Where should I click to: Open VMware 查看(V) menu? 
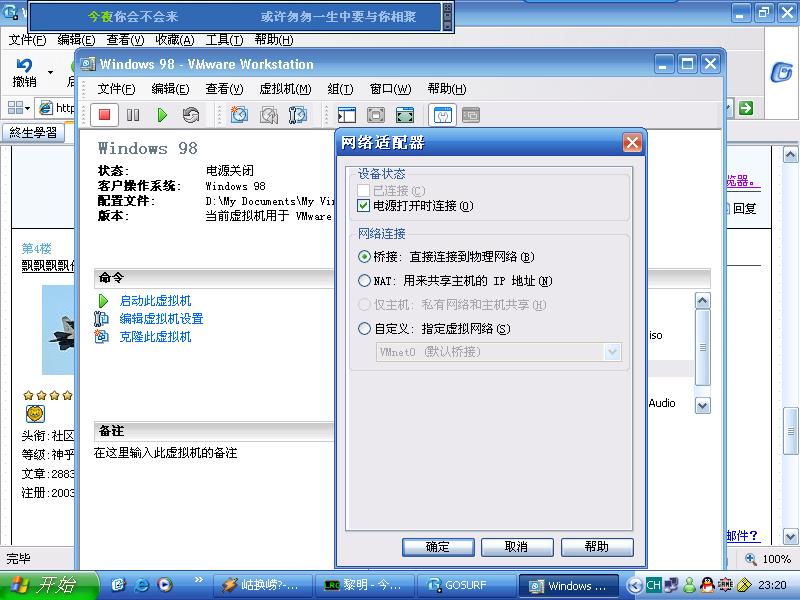[x=224, y=89]
